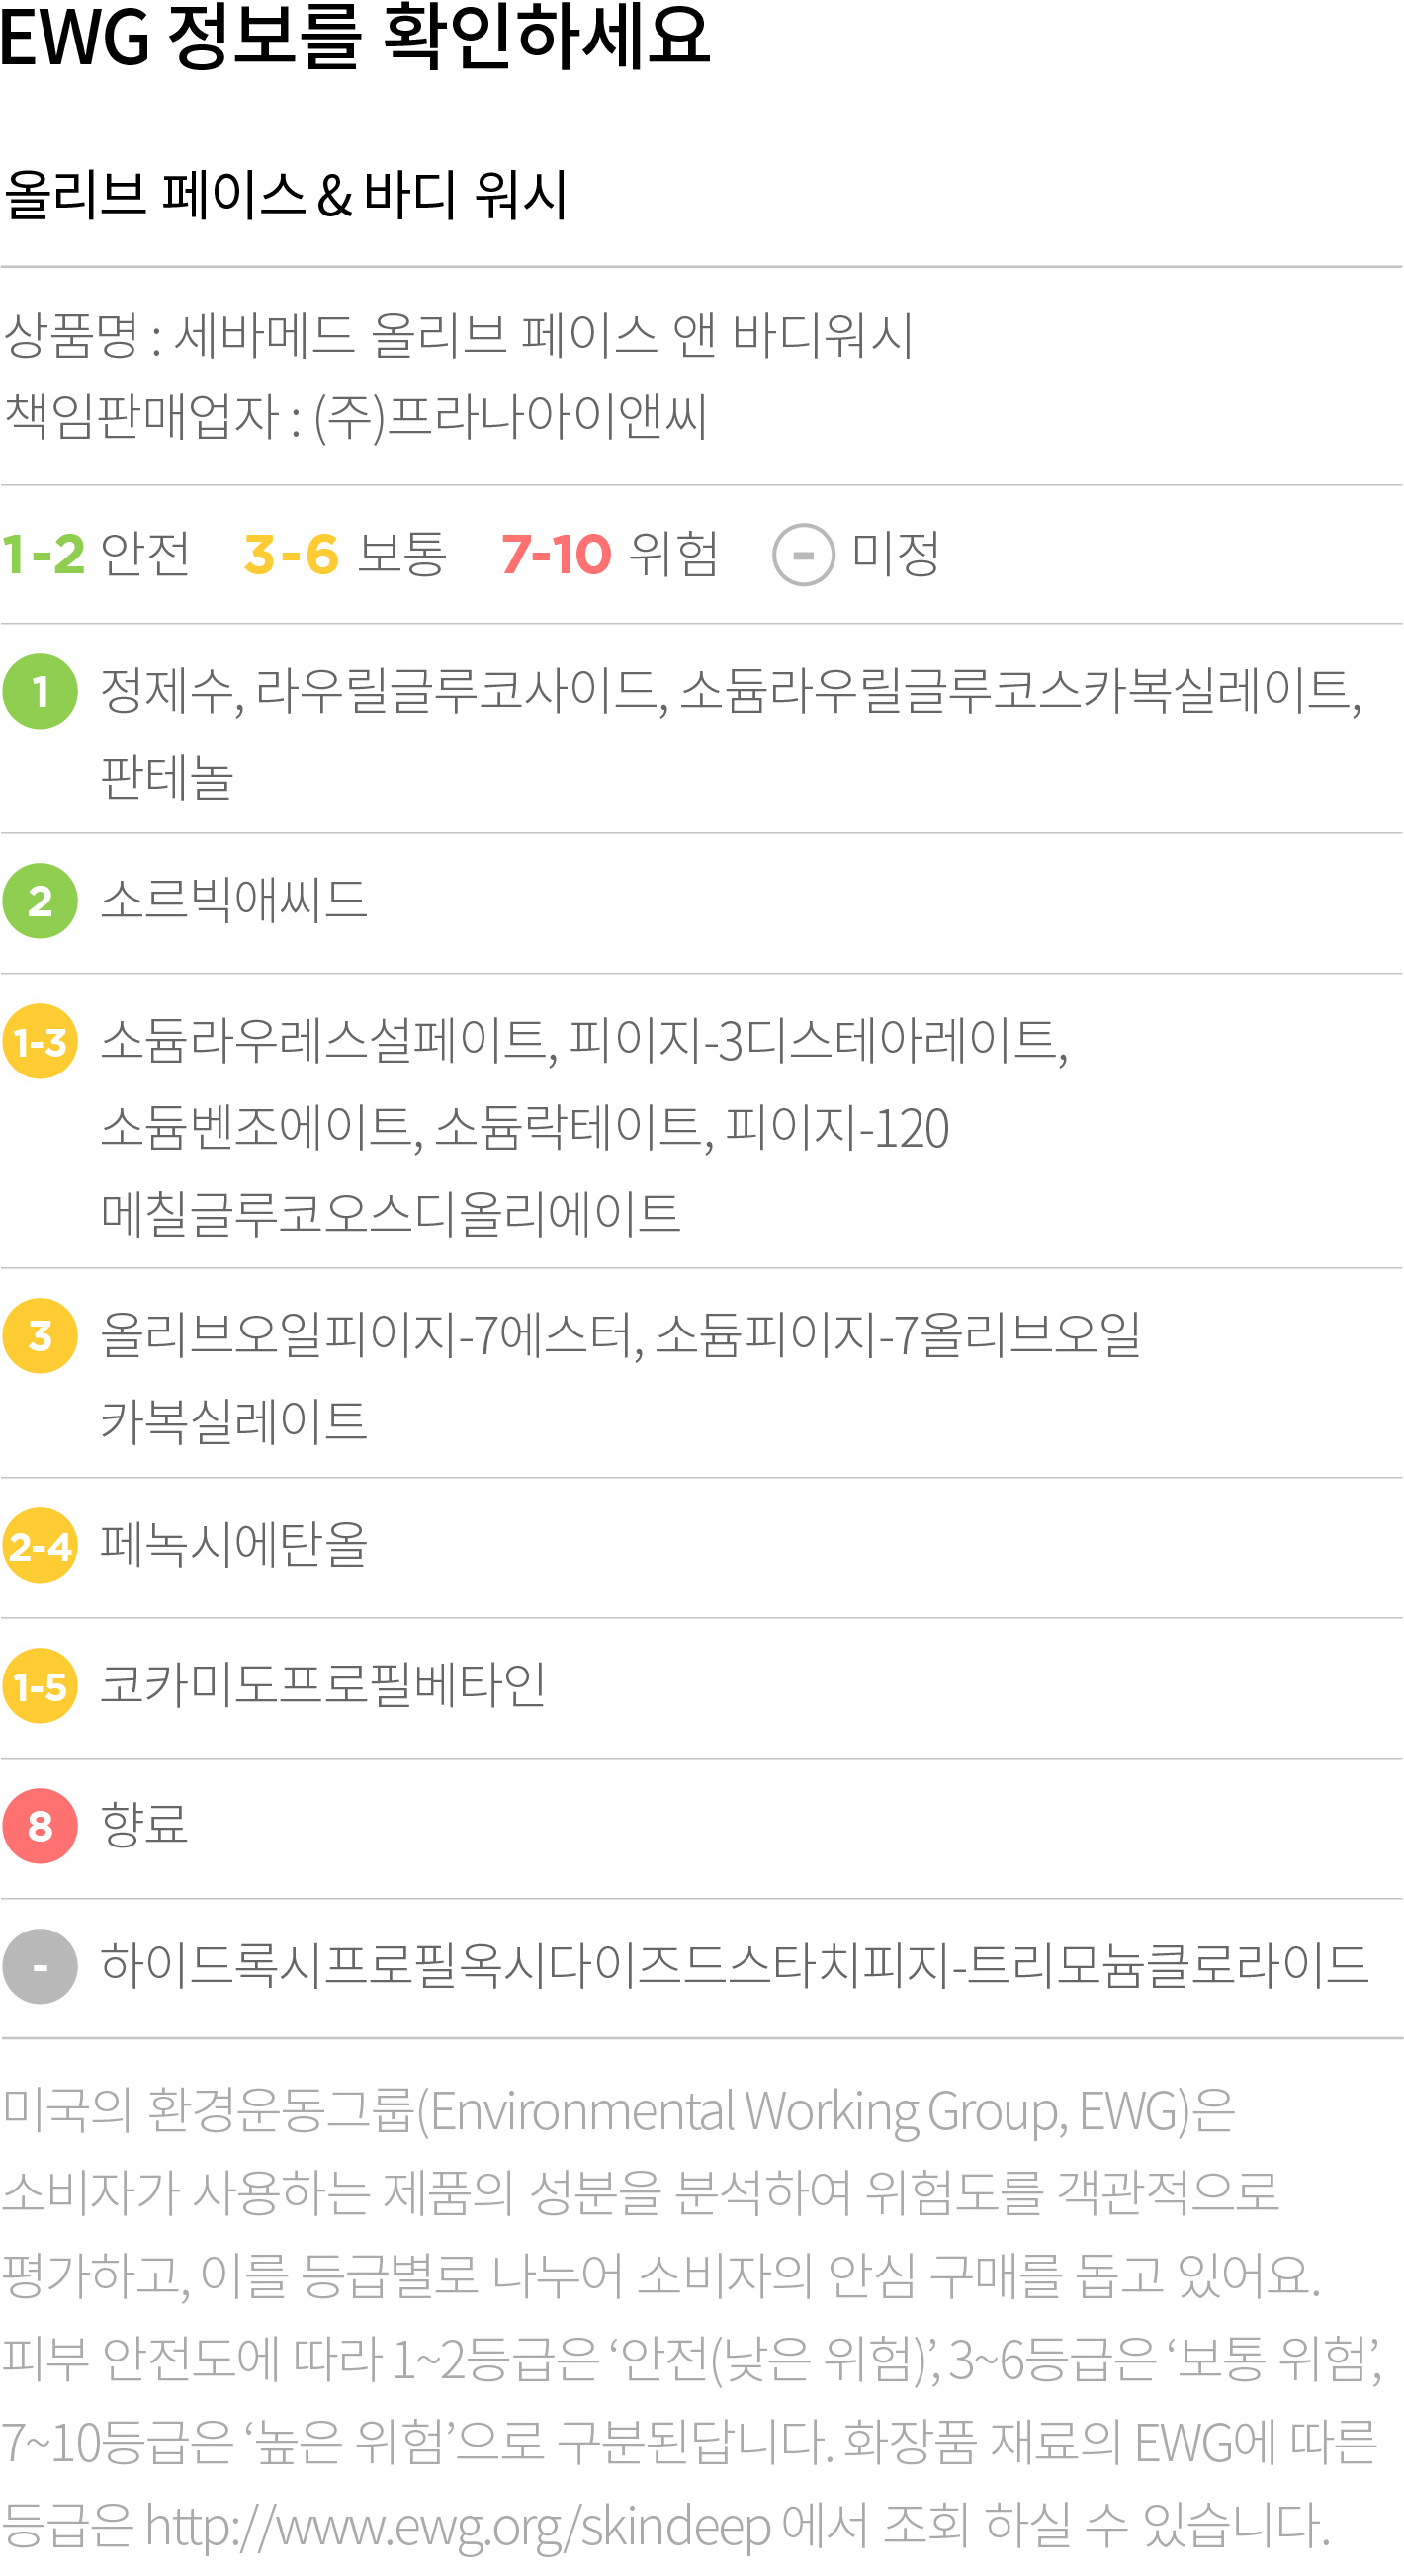
Task: Click the gray undetermined grade badge
Action: tap(40, 1966)
